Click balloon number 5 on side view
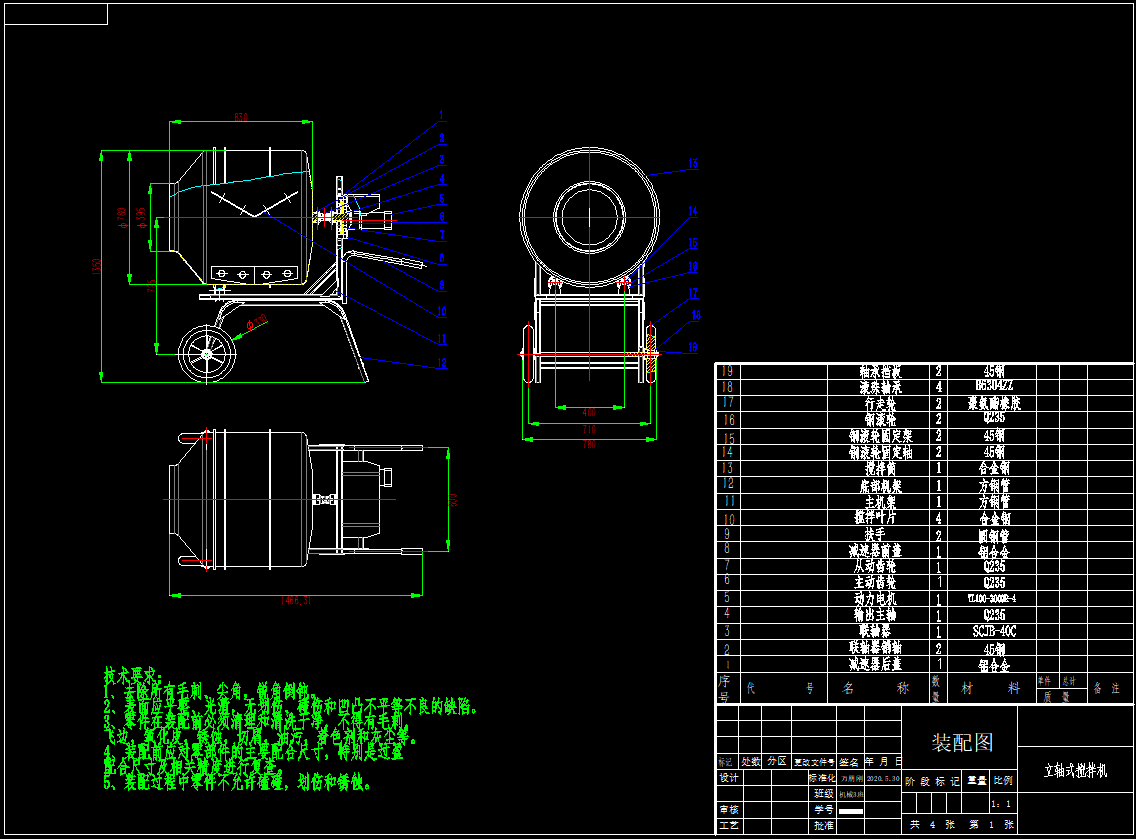 coord(442,199)
